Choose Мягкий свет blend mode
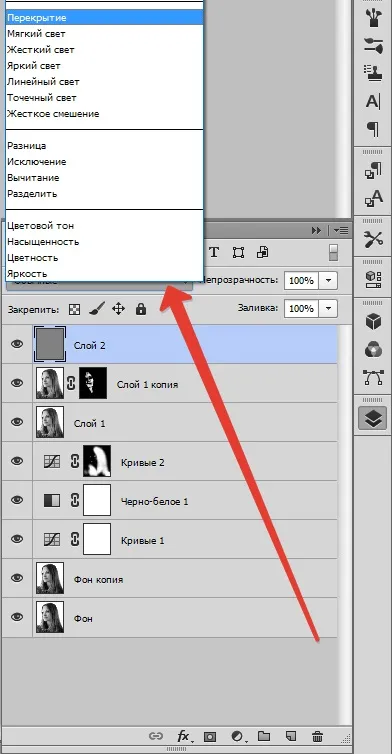The width and height of the screenshot is (392, 754). 105,34
